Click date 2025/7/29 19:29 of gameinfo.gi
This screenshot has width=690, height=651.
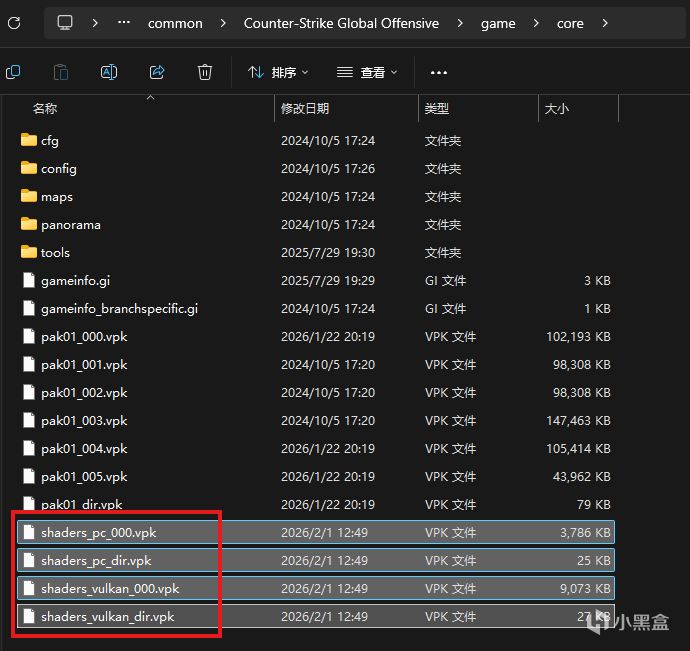point(328,281)
